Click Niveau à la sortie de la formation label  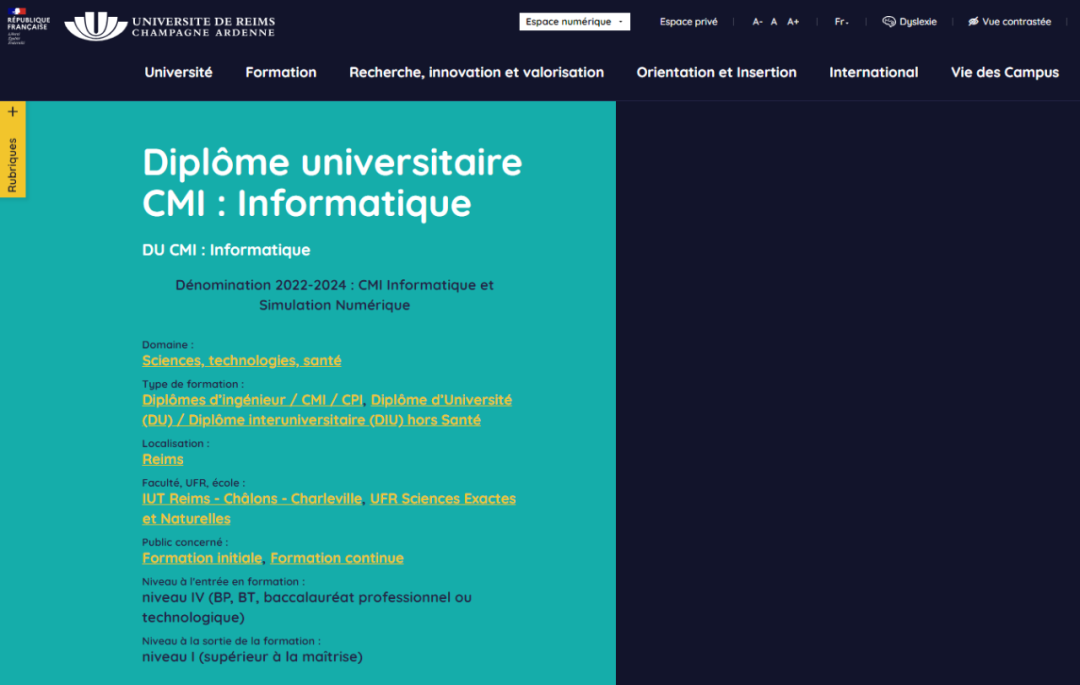pyautogui.click(x=231, y=640)
